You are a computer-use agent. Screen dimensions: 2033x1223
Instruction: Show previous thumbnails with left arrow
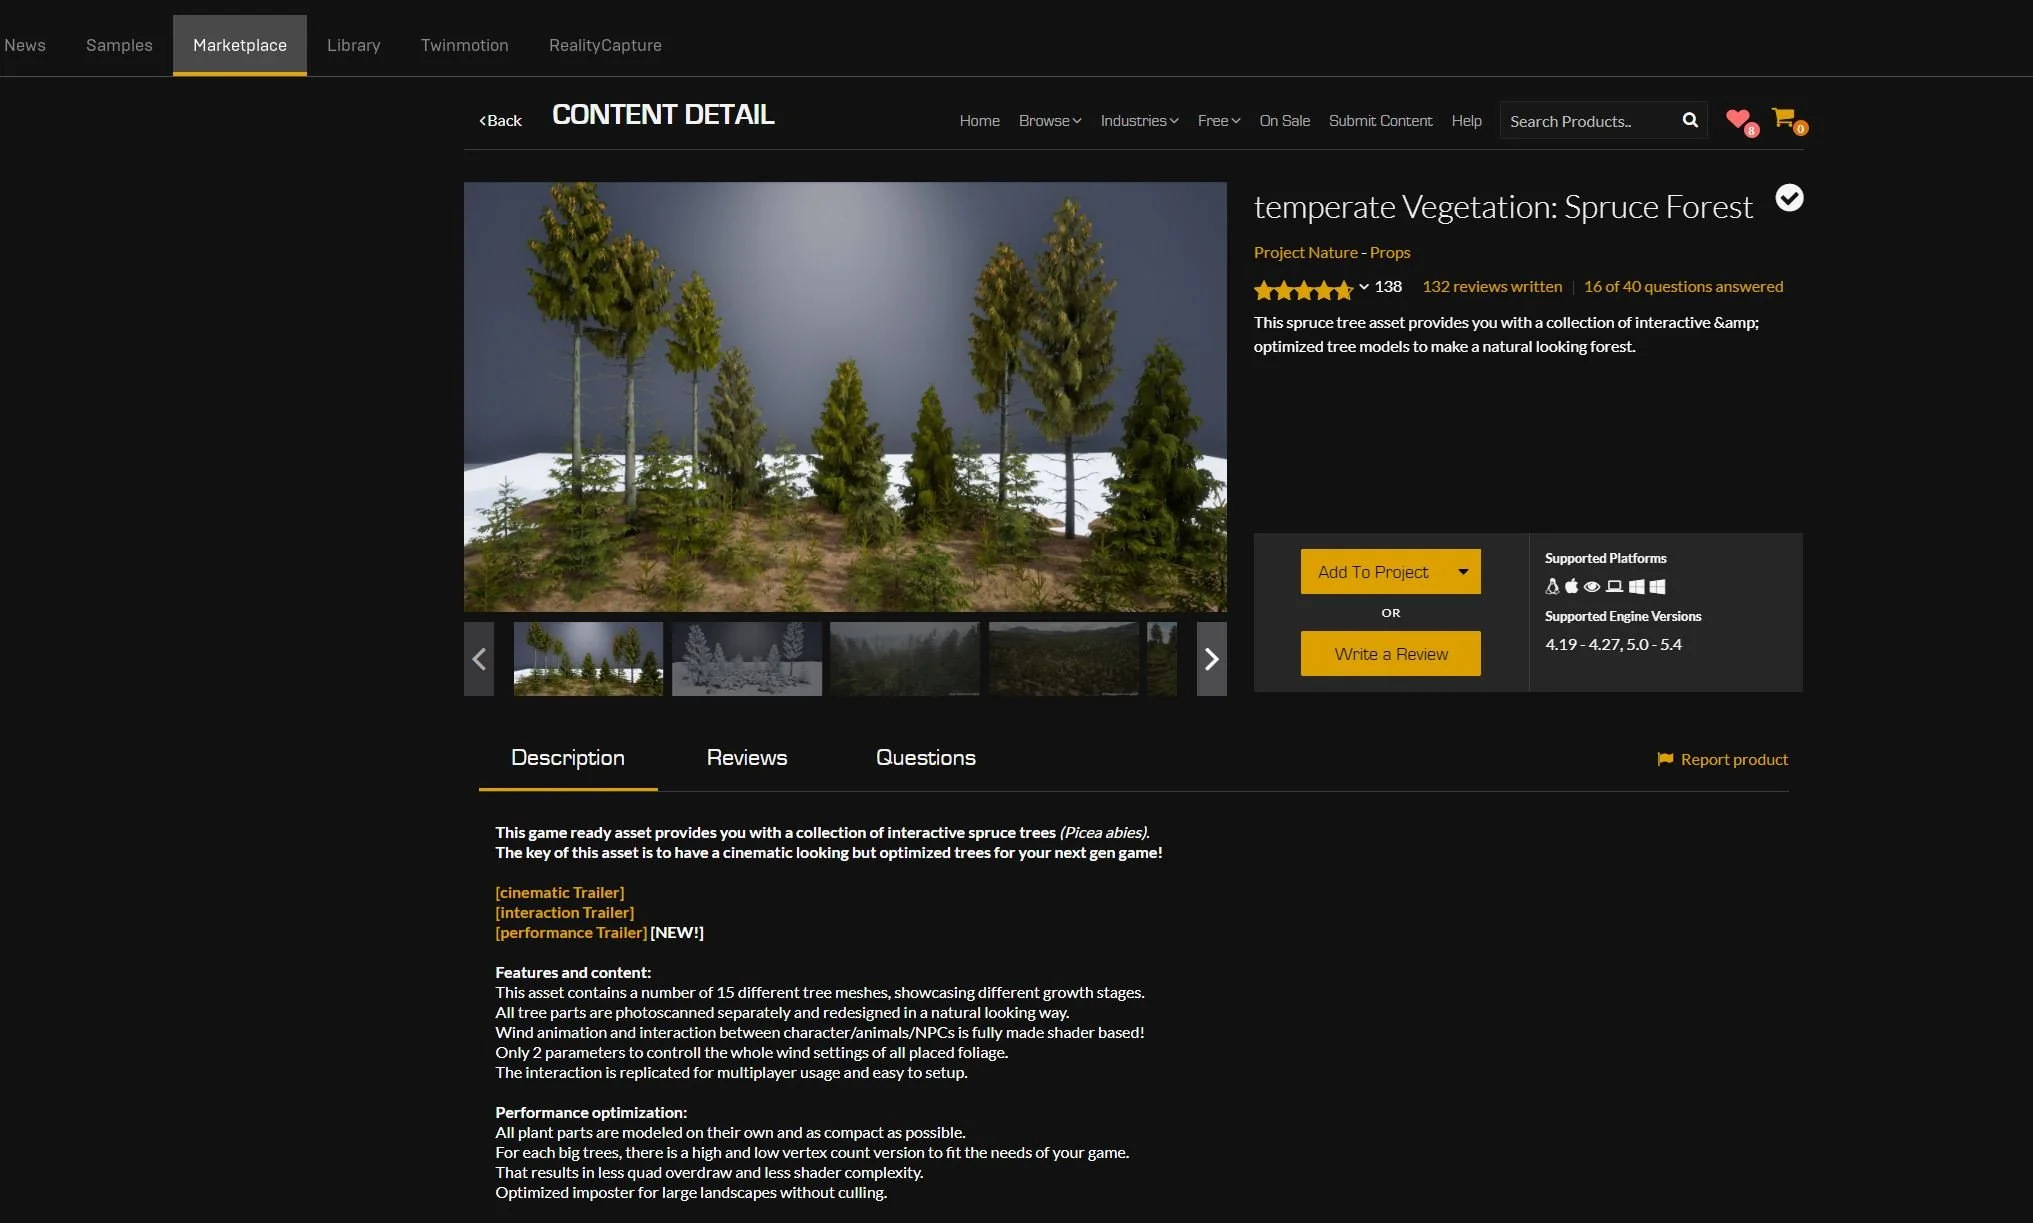point(479,659)
